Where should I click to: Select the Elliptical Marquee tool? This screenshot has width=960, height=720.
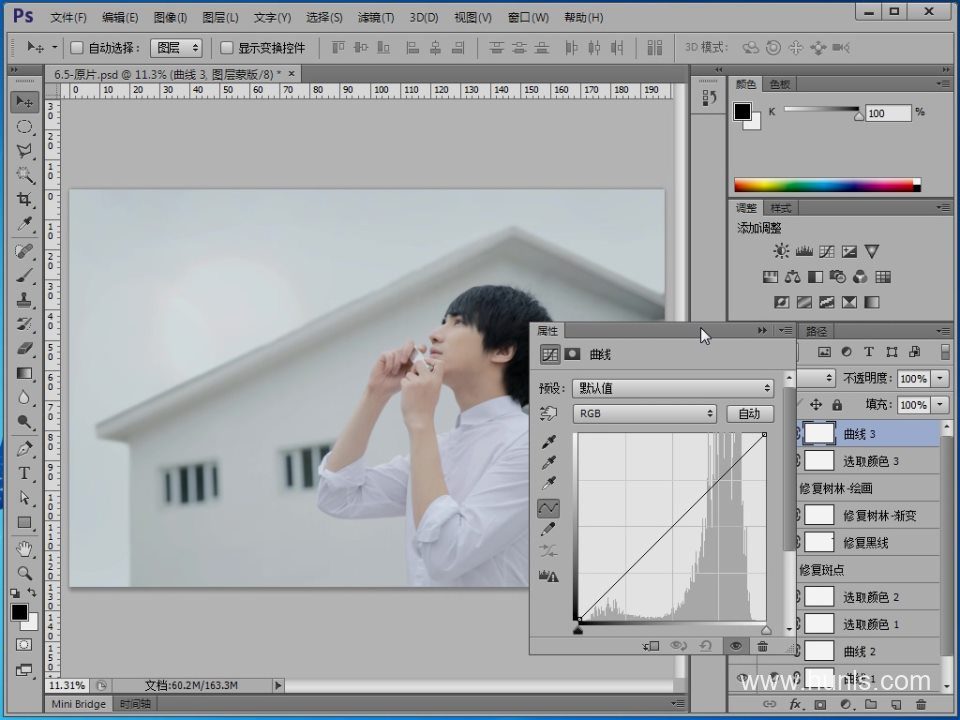click(x=24, y=127)
